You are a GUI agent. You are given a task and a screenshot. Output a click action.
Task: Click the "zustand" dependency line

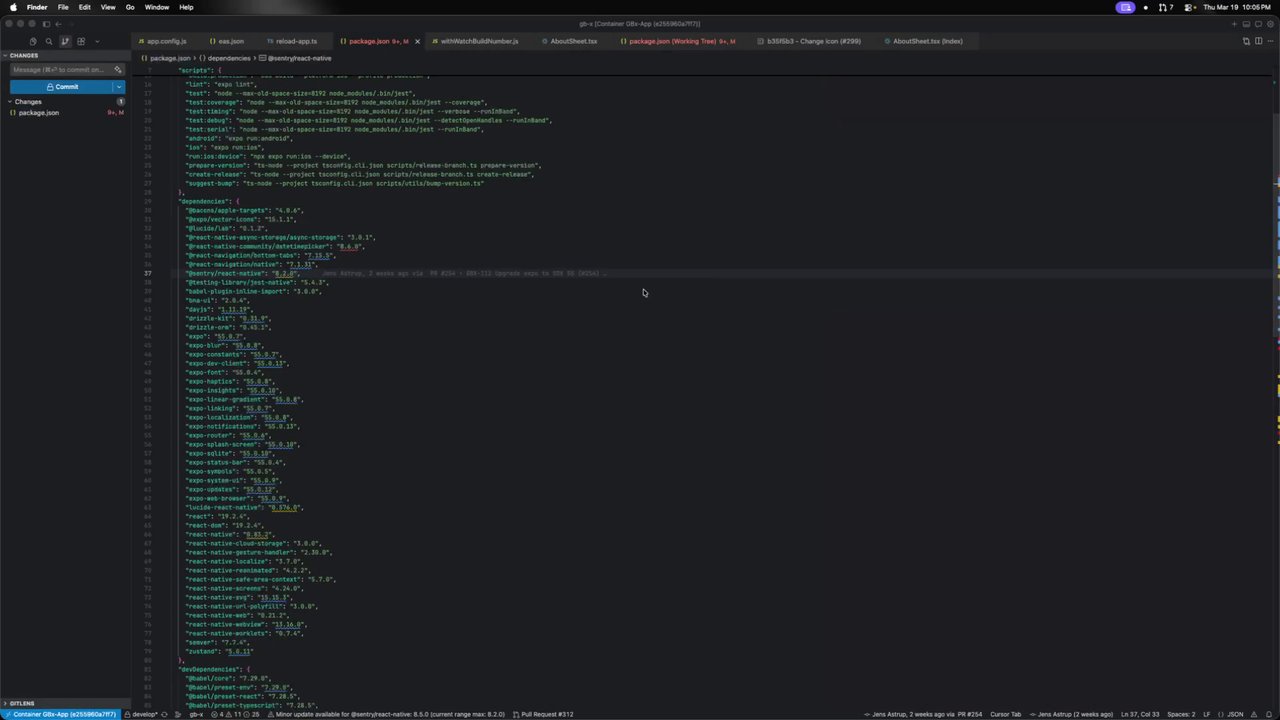tap(219, 651)
